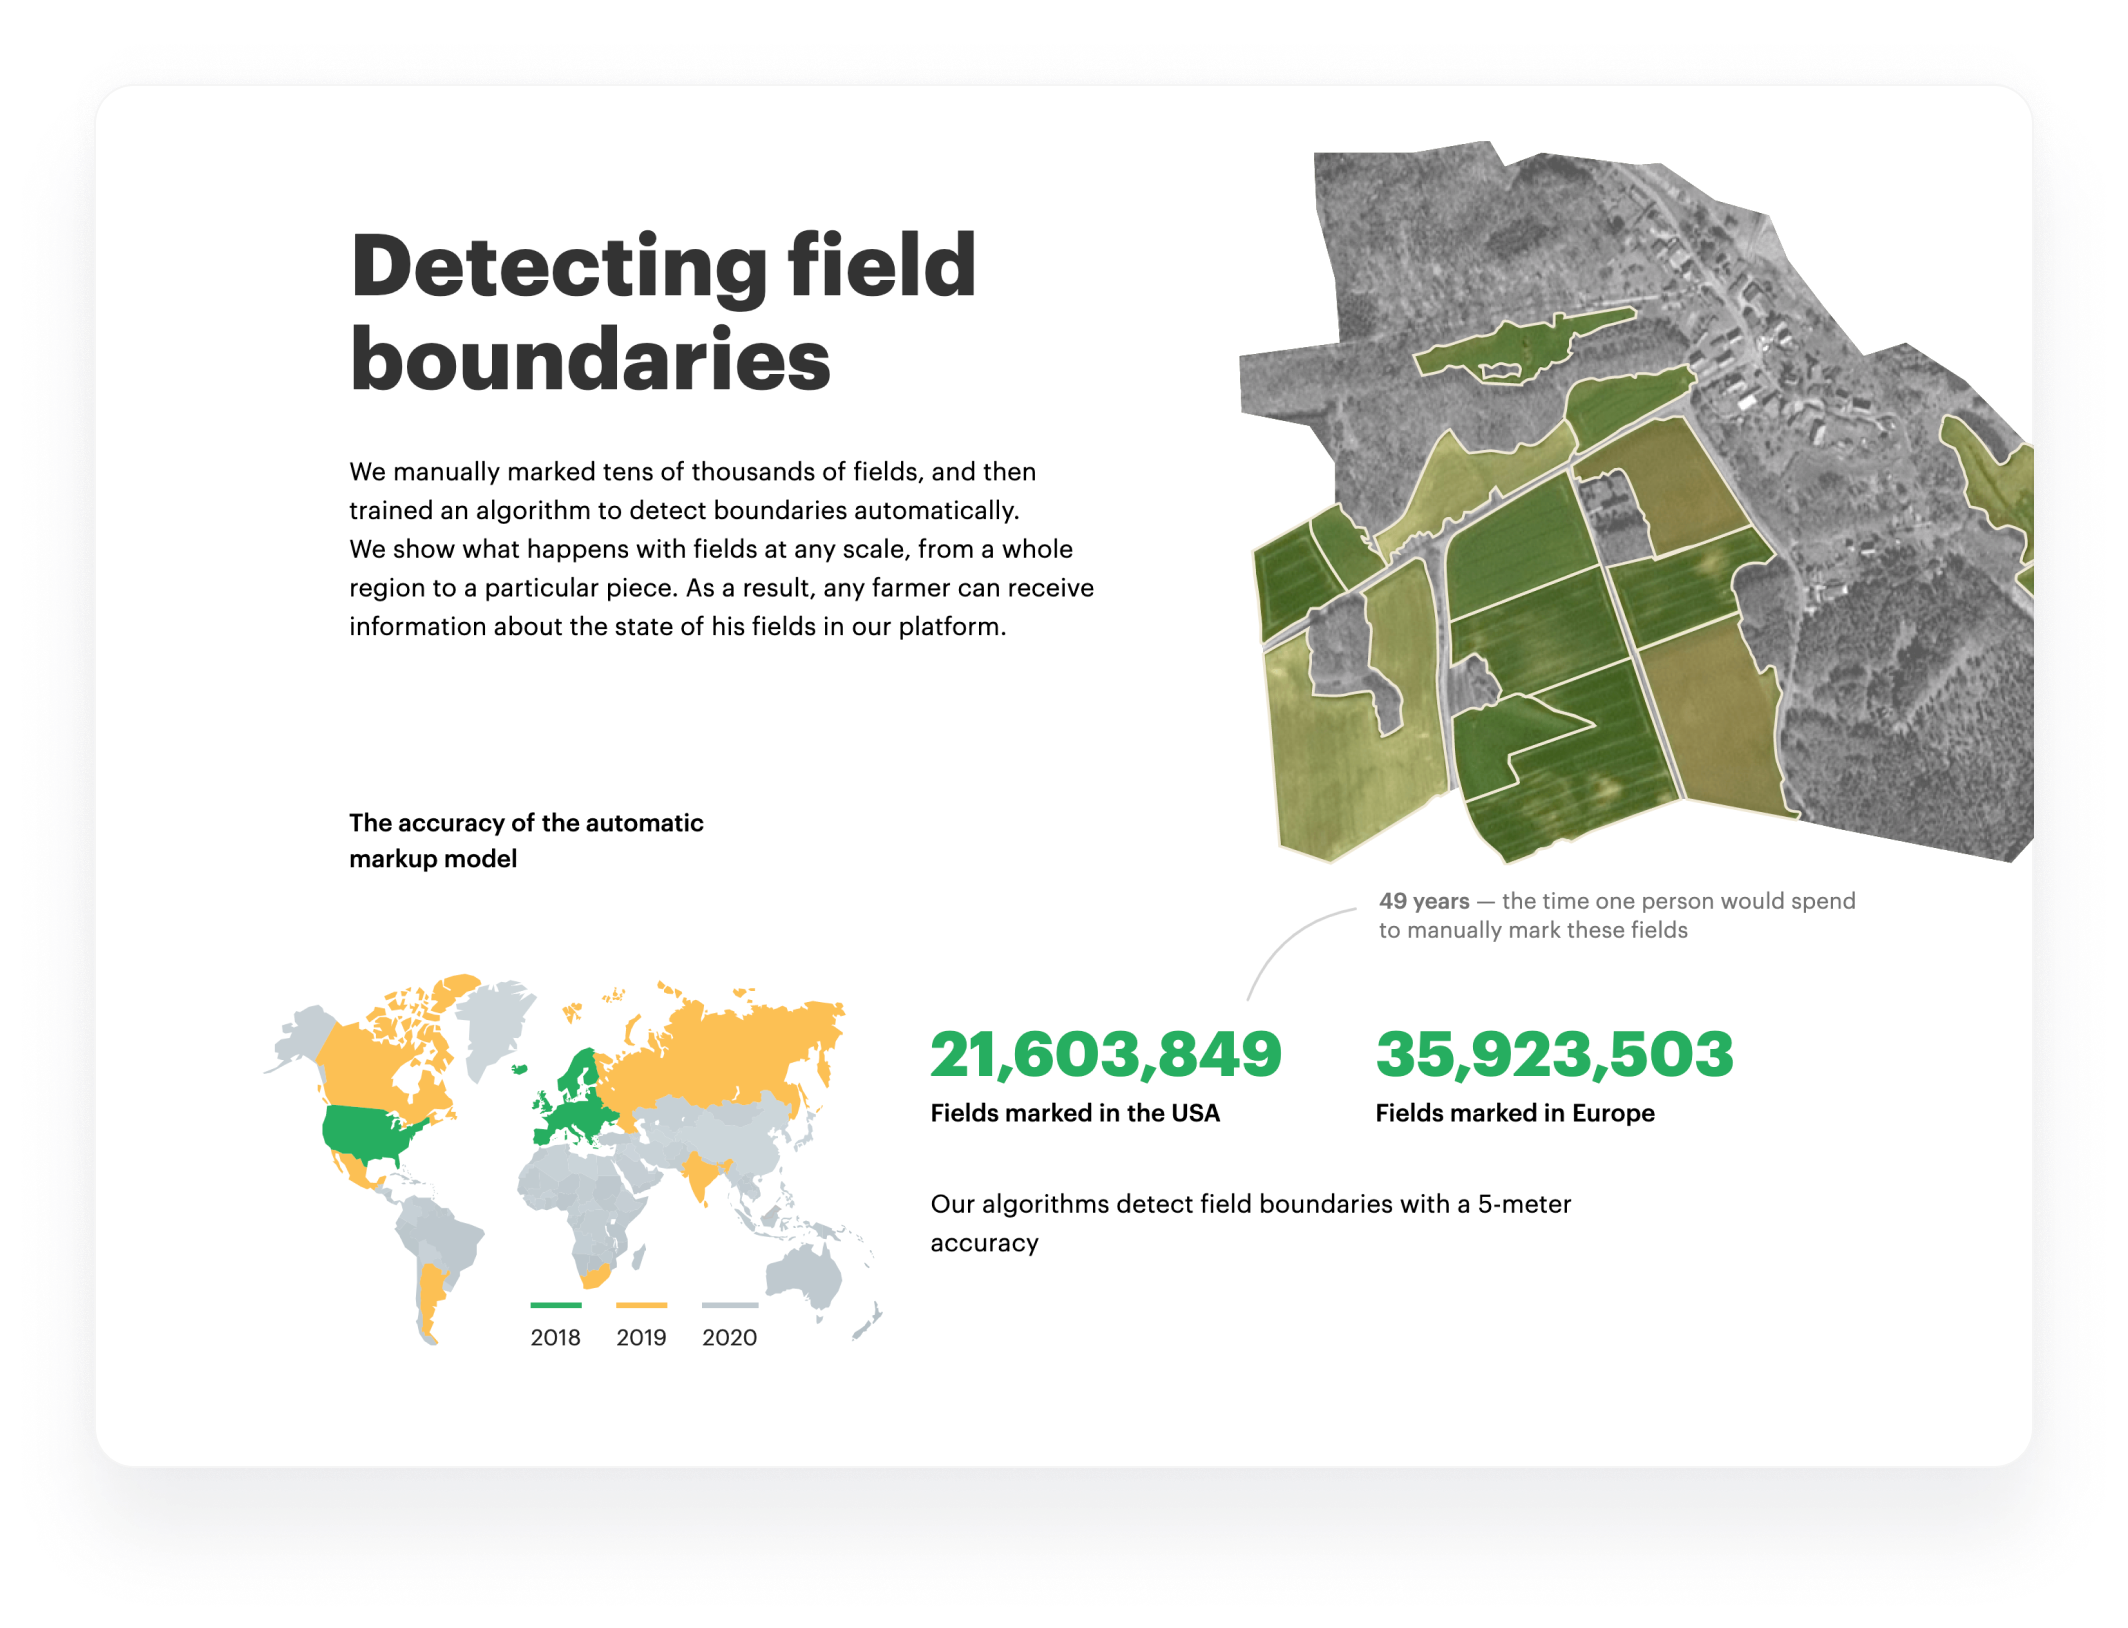
Task: Select the 2020 legend label
Action: pos(729,1337)
